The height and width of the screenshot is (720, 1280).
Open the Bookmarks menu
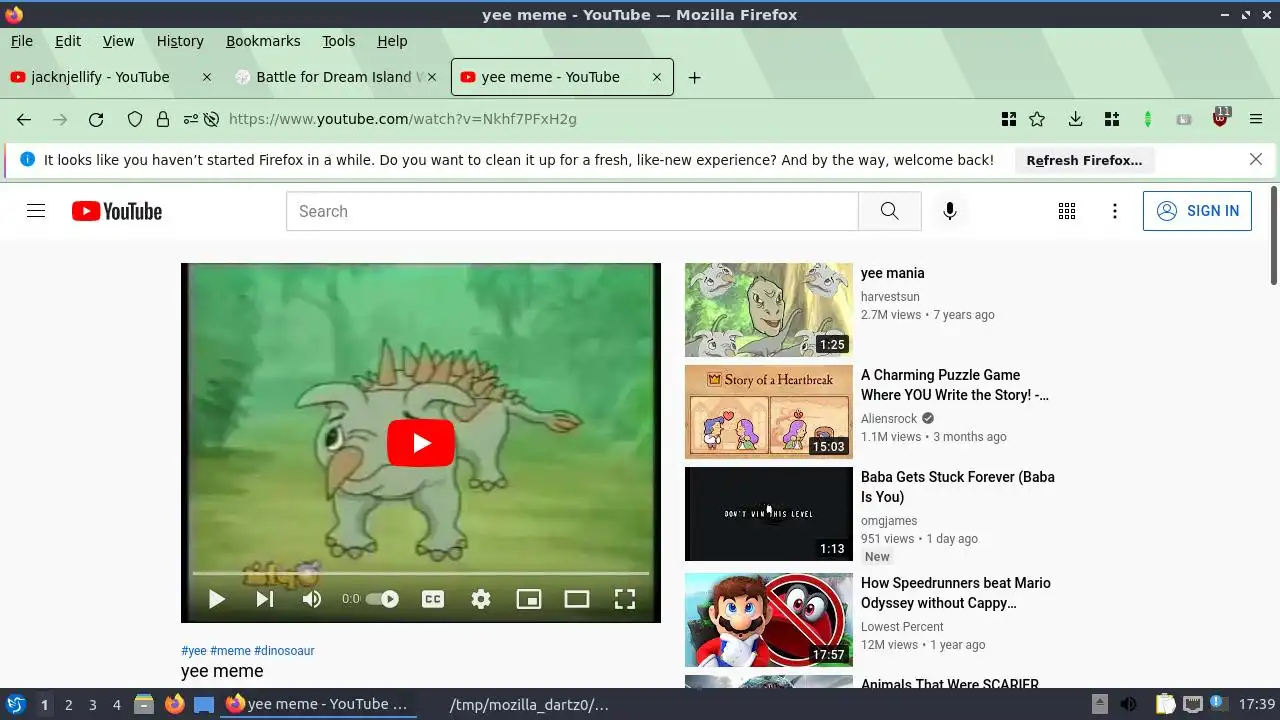point(263,41)
